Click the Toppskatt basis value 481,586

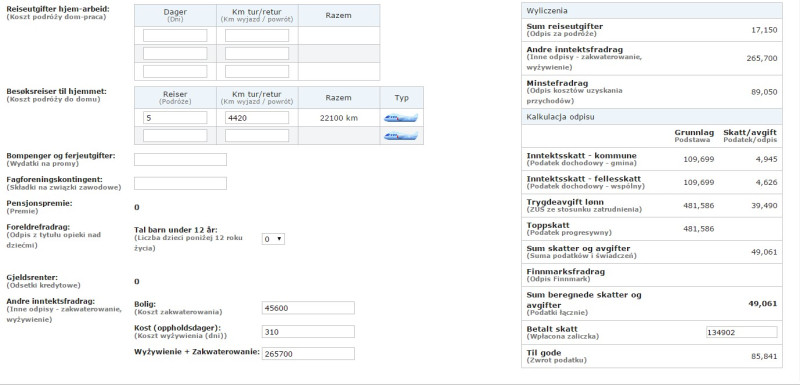coord(698,229)
